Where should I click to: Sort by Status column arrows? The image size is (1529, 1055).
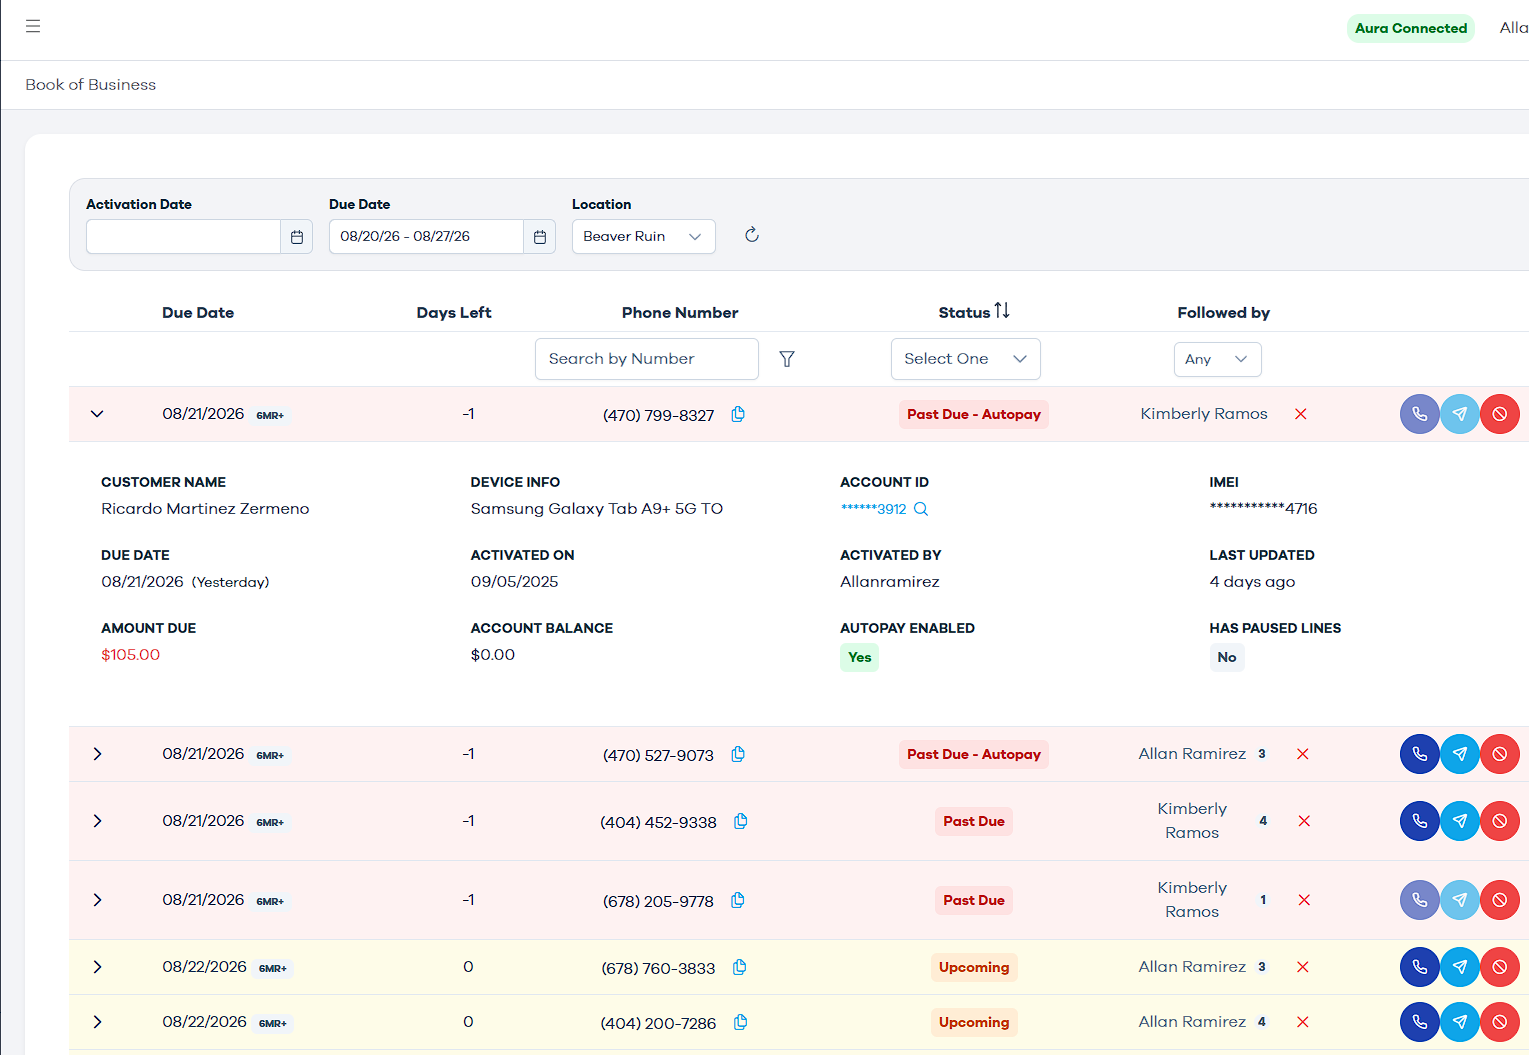[1002, 311]
